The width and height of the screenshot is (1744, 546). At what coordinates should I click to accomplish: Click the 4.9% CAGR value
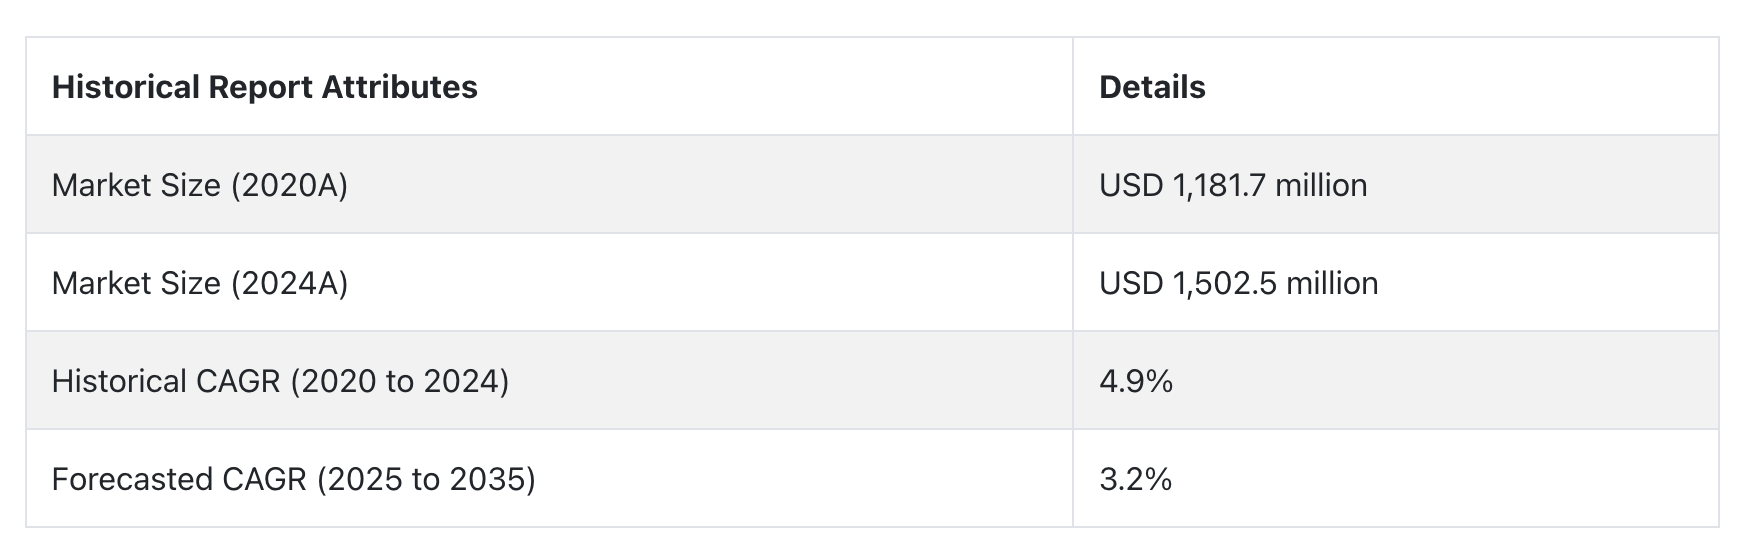(1136, 381)
